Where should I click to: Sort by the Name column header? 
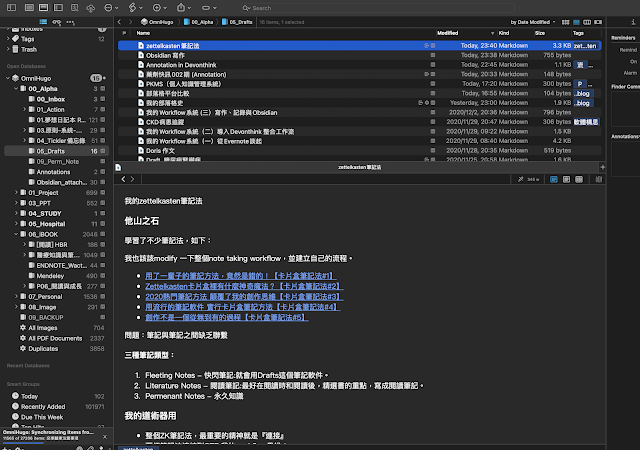143,33
